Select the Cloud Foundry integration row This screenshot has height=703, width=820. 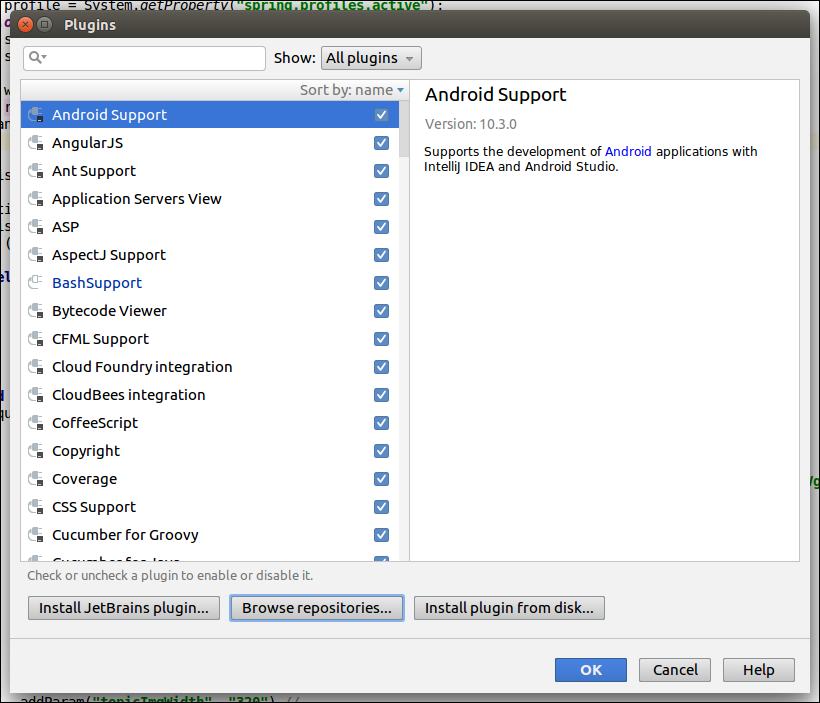point(210,367)
